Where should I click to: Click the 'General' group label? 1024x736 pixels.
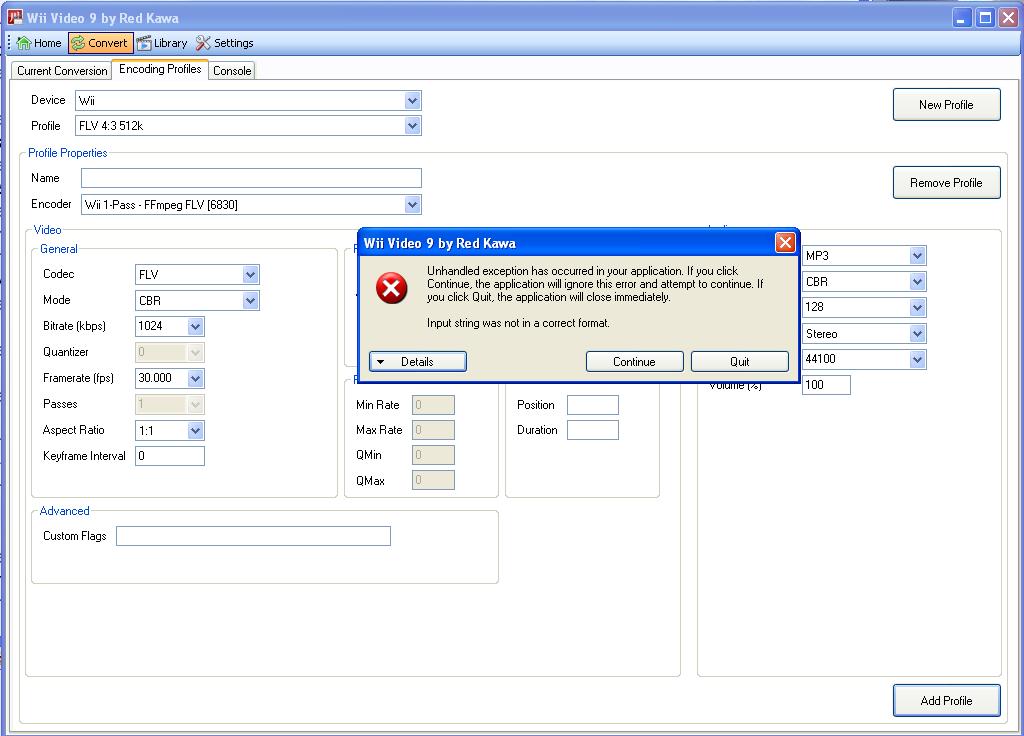point(59,249)
